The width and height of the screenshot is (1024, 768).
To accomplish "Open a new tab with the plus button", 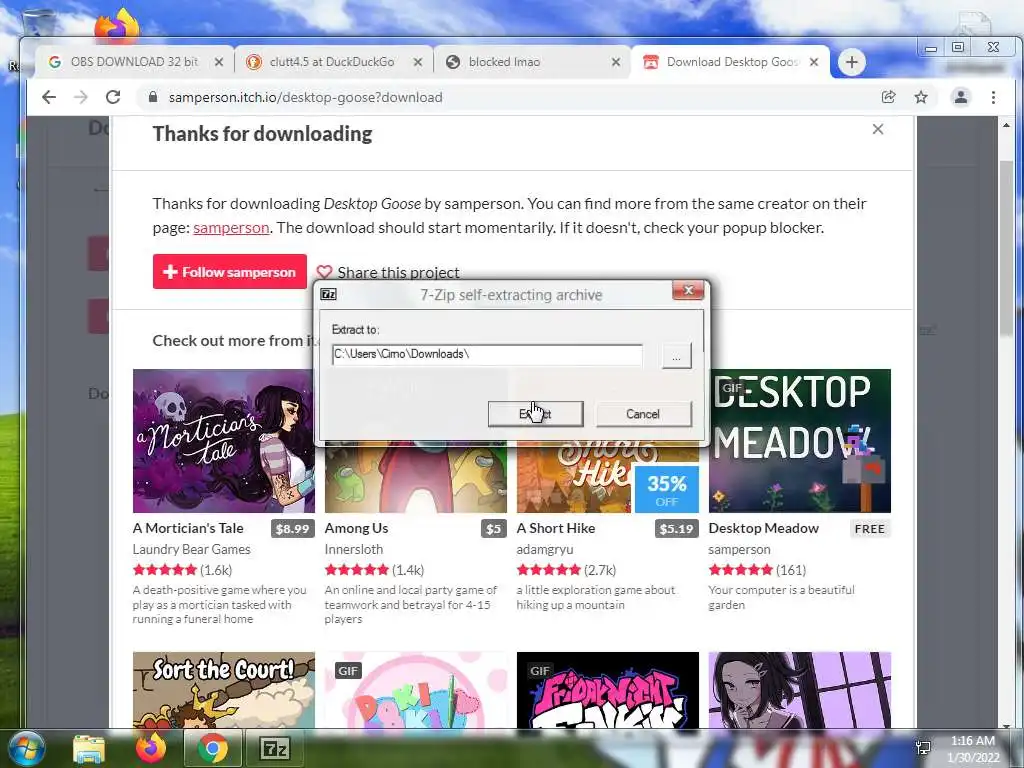I will tap(851, 62).
